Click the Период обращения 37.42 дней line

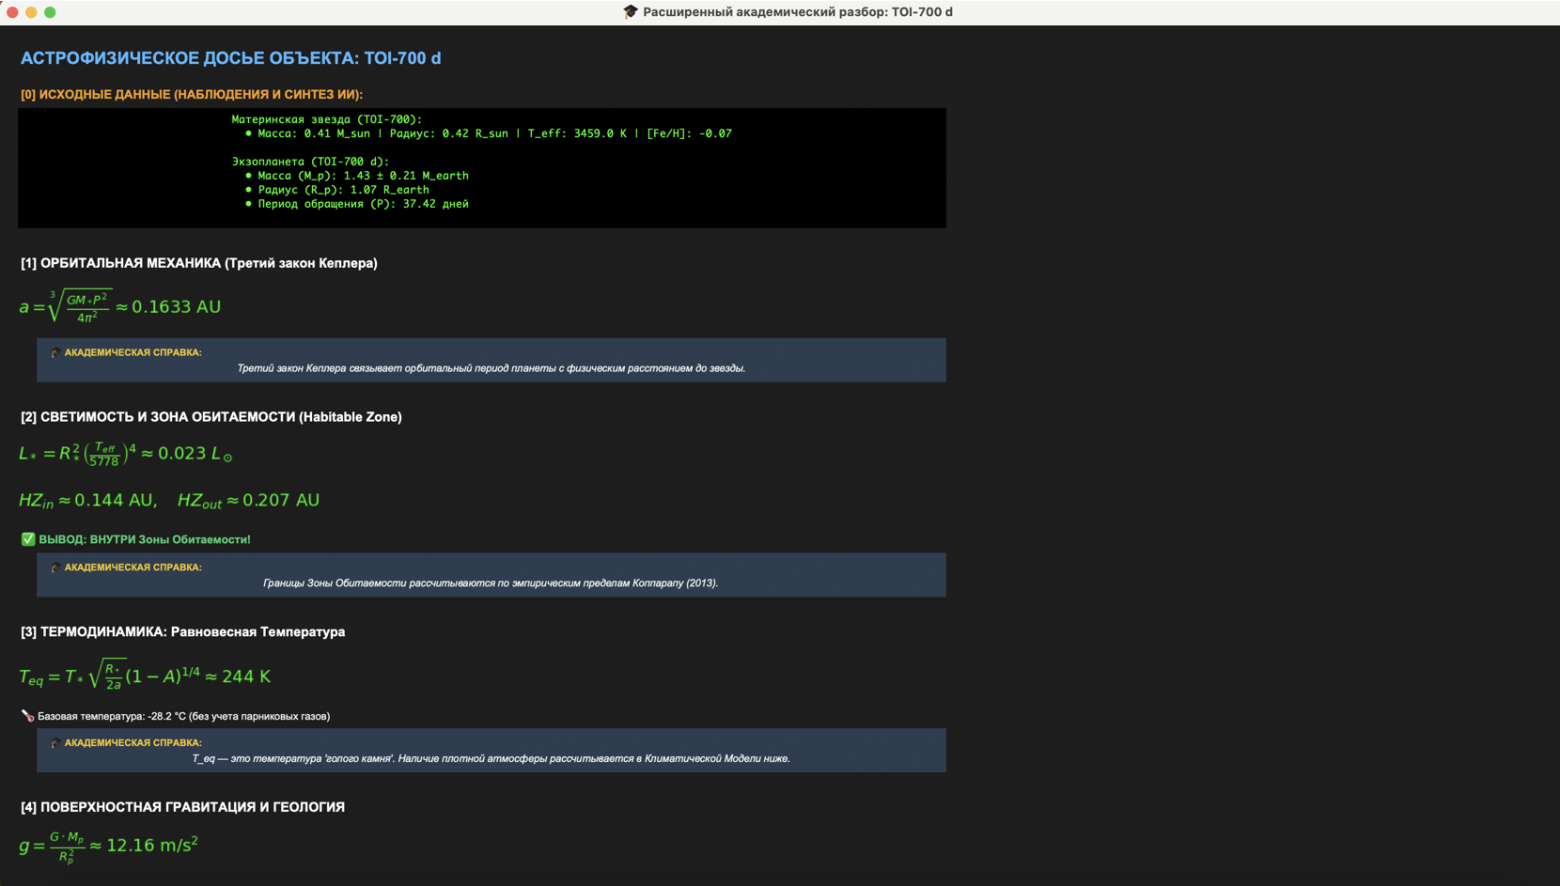pos(362,204)
